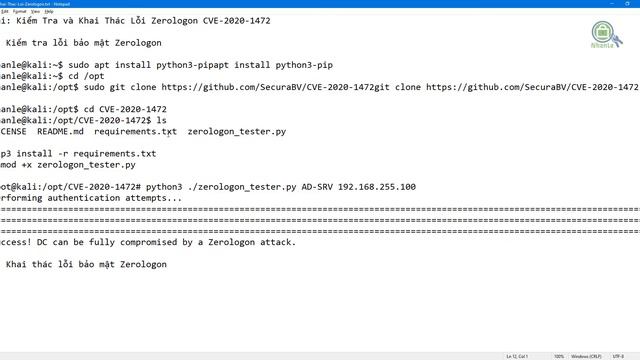Open the View menu
The image size is (640, 360).
(x=36, y=11)
